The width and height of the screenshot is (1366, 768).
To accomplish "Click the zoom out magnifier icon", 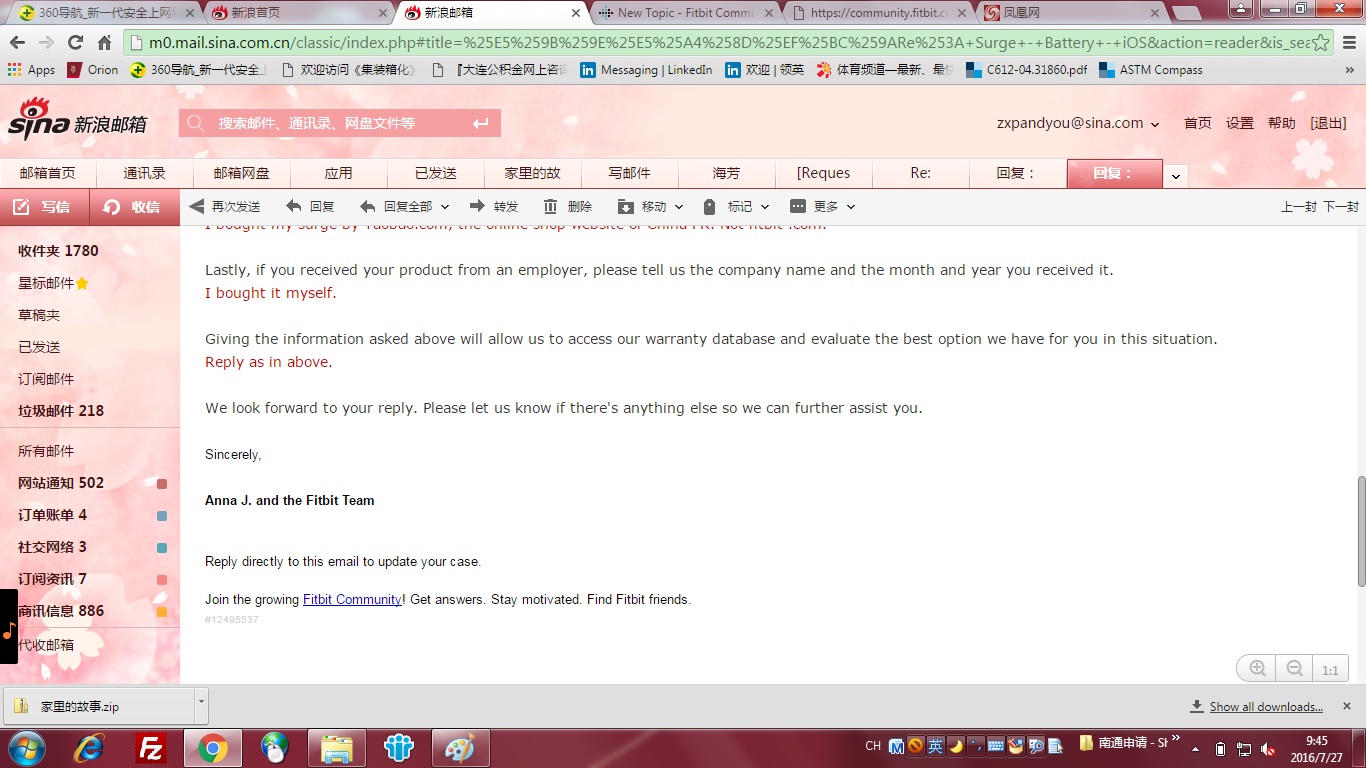I will coord(1294,669).
